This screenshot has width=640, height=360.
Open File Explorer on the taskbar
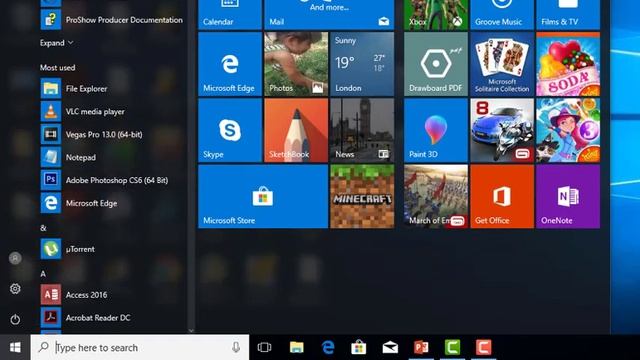click(297, 347)
